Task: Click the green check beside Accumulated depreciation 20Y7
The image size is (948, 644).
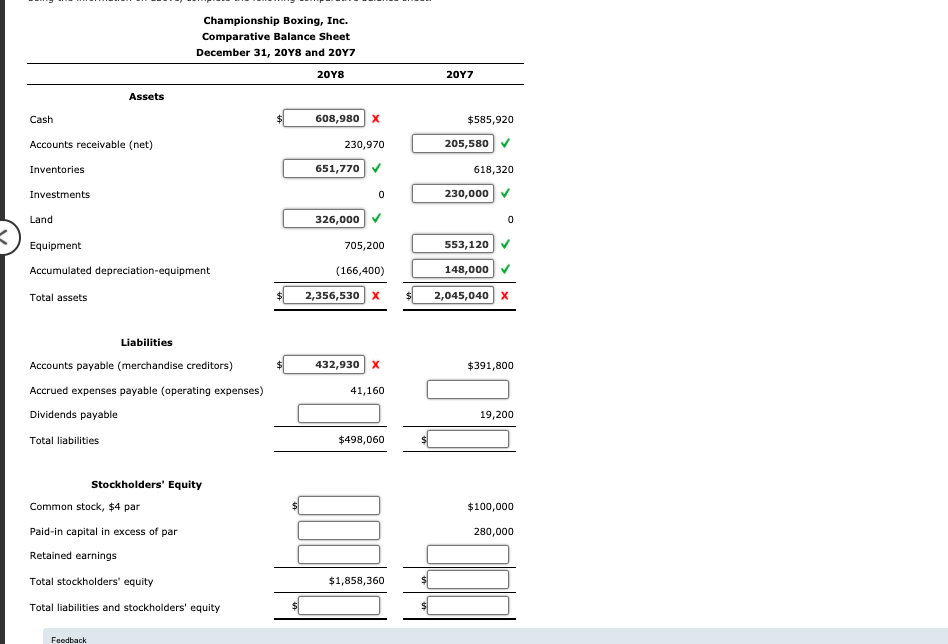Action: click(x=505, y=269)
